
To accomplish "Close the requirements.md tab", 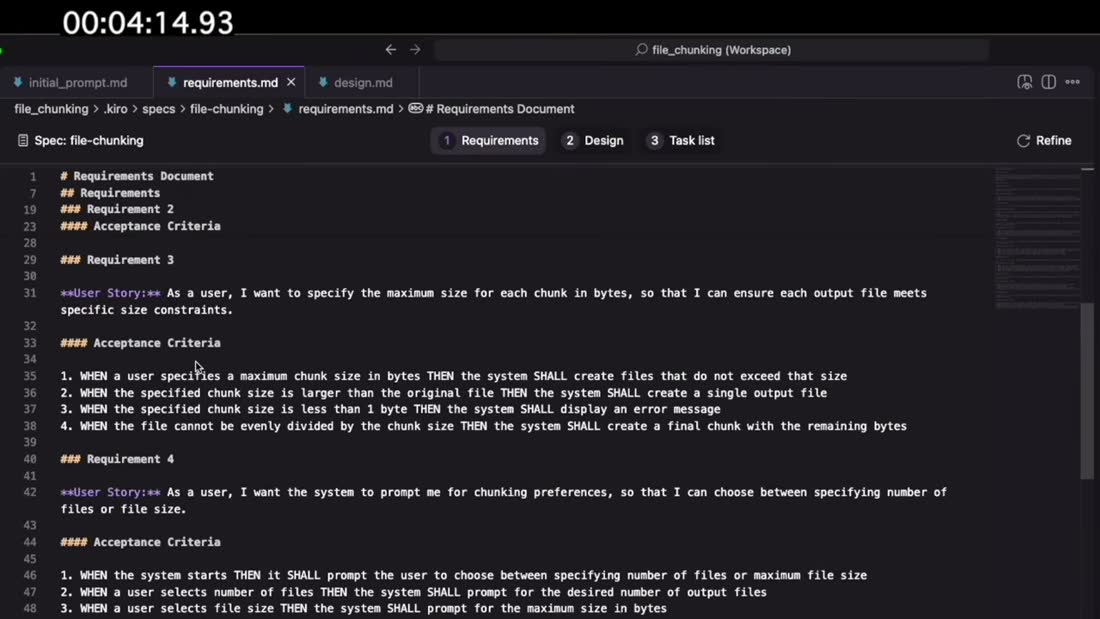I will pos(291,82).
